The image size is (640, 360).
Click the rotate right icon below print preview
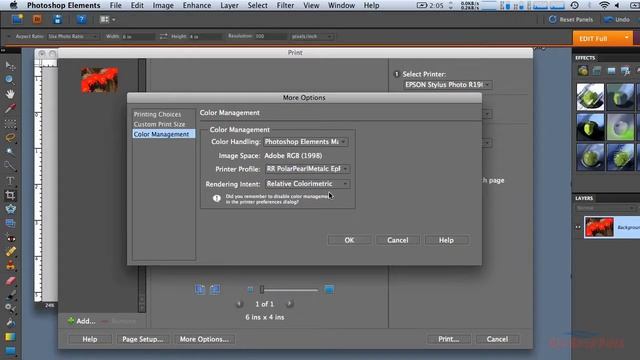pyautogui.click(x=215, y=289)
